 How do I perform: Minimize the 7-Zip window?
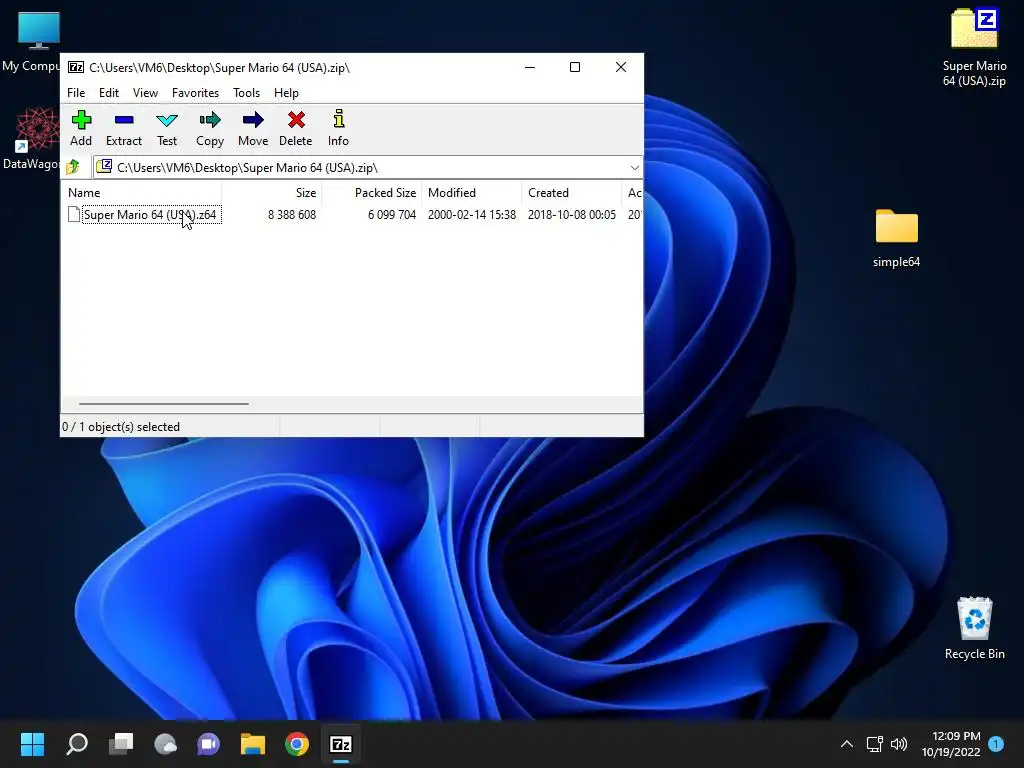pos(530,67)
